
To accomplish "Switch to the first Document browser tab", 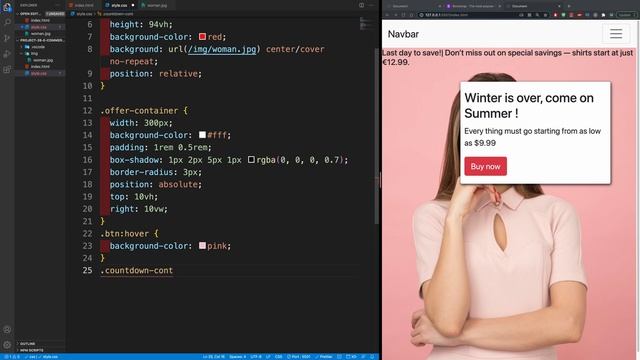I will coord(413,6).
